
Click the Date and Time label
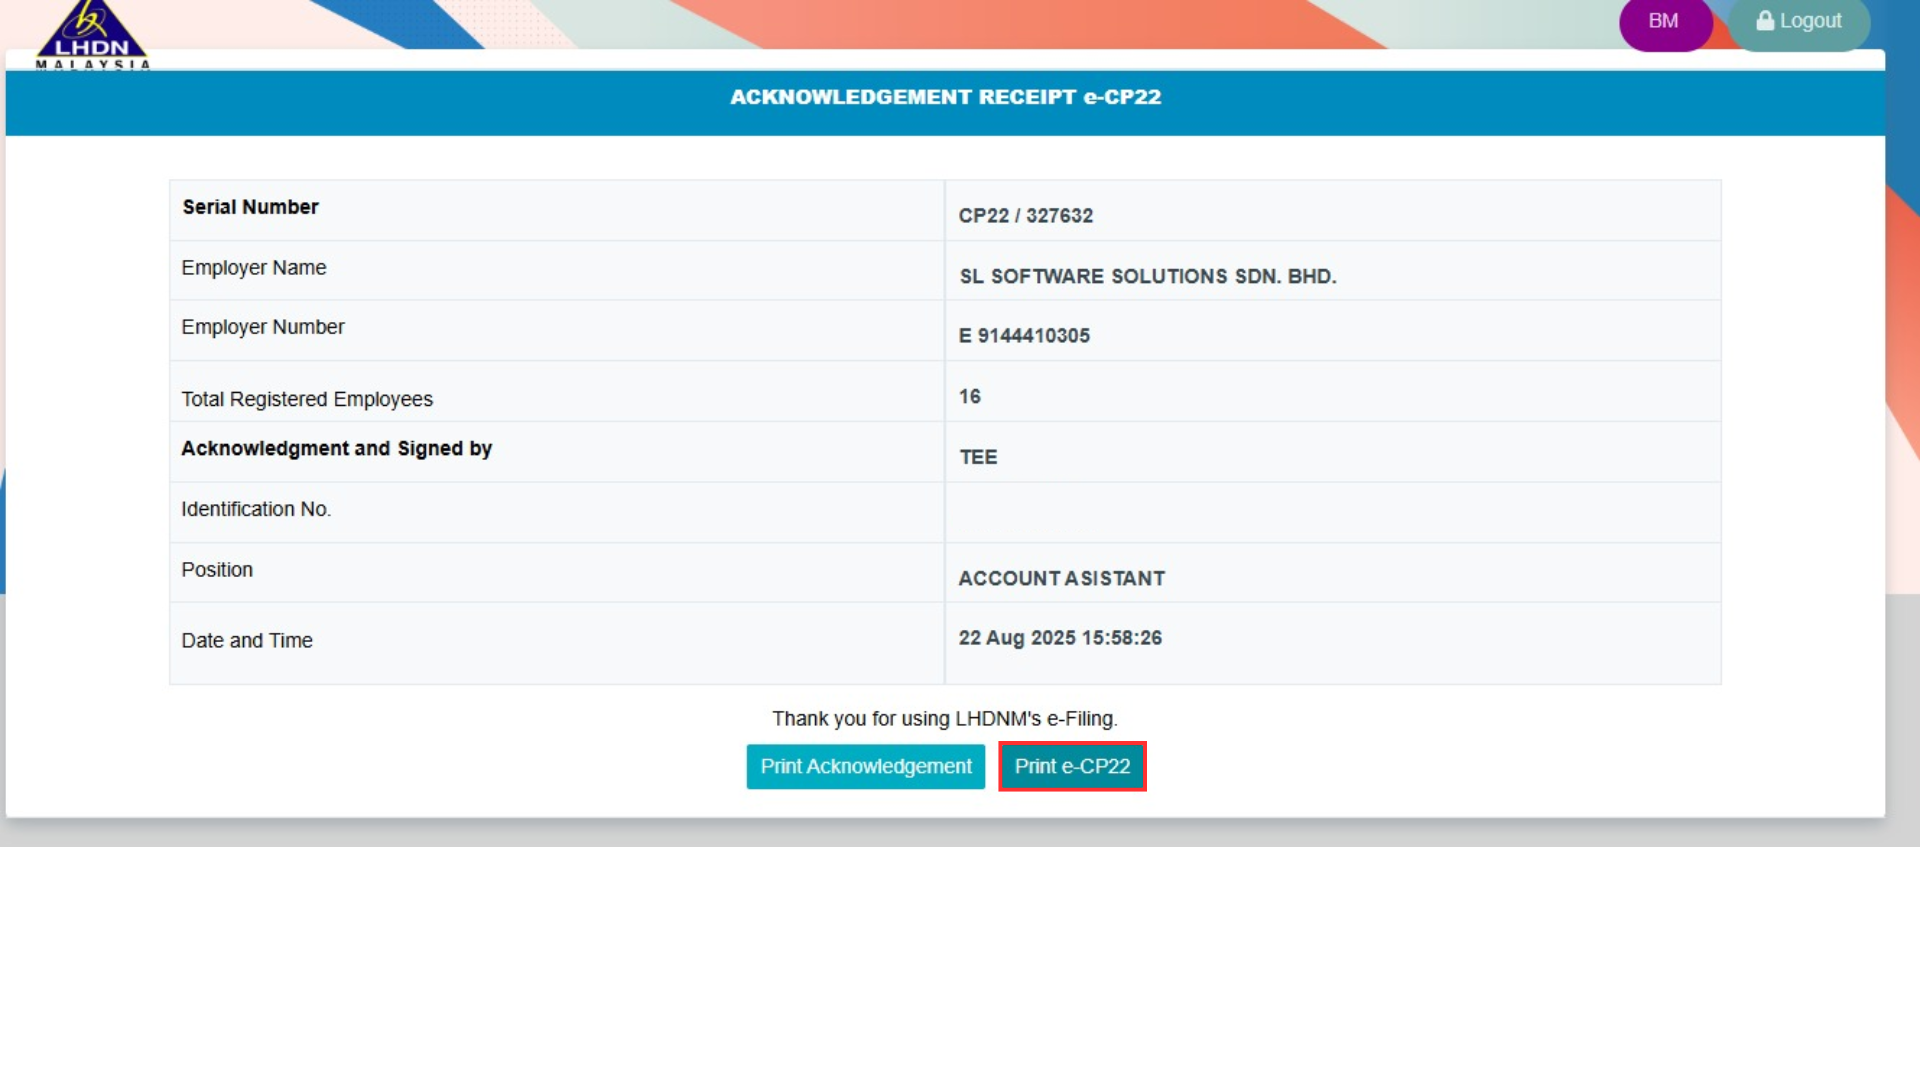click(247, 641)
